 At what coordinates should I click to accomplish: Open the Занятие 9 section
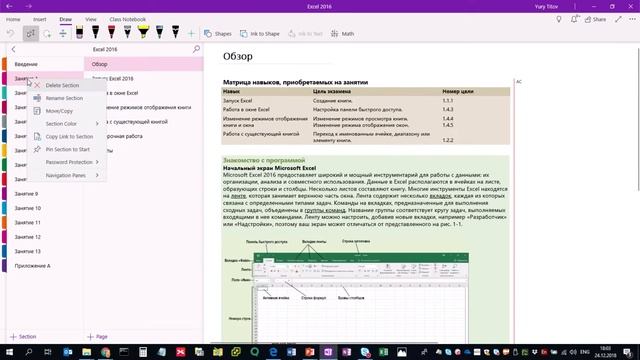[x=45, y=194]
